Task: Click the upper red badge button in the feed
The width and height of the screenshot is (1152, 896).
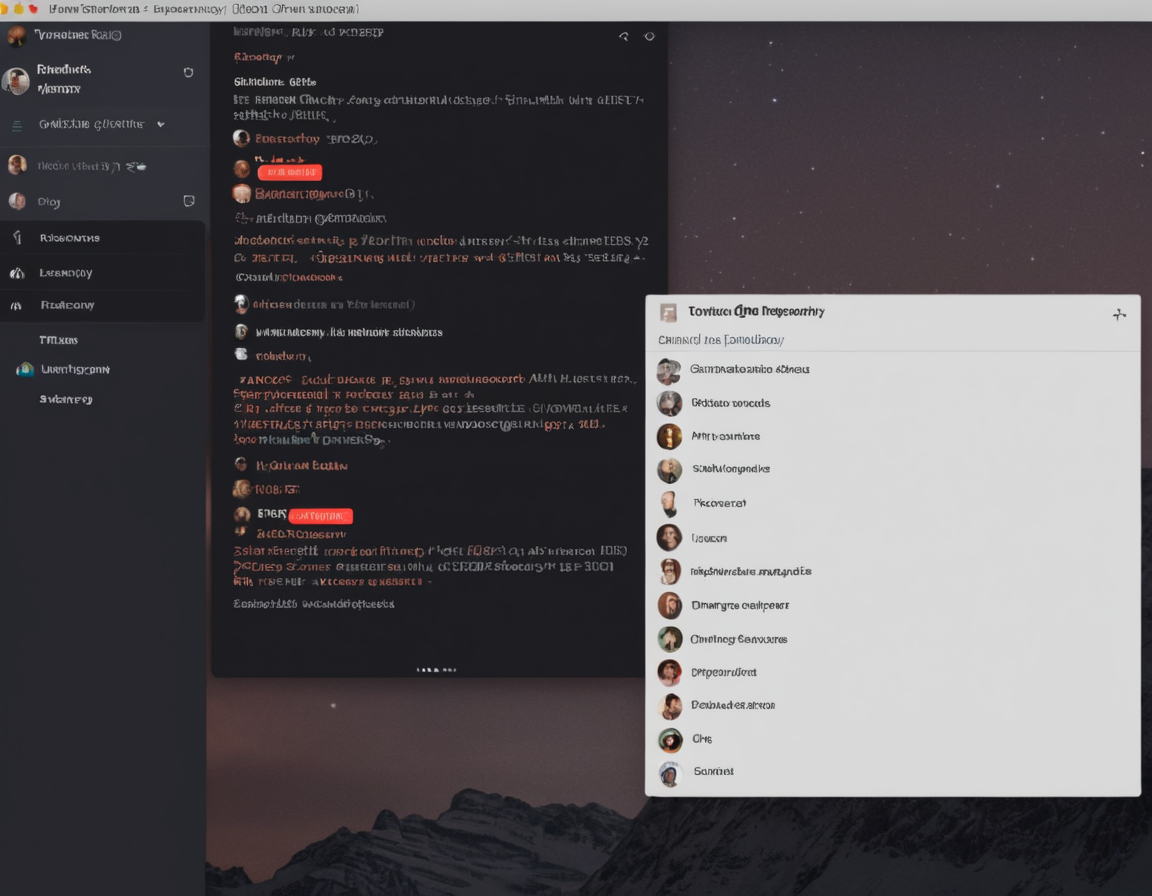Action: click(289, 172)
